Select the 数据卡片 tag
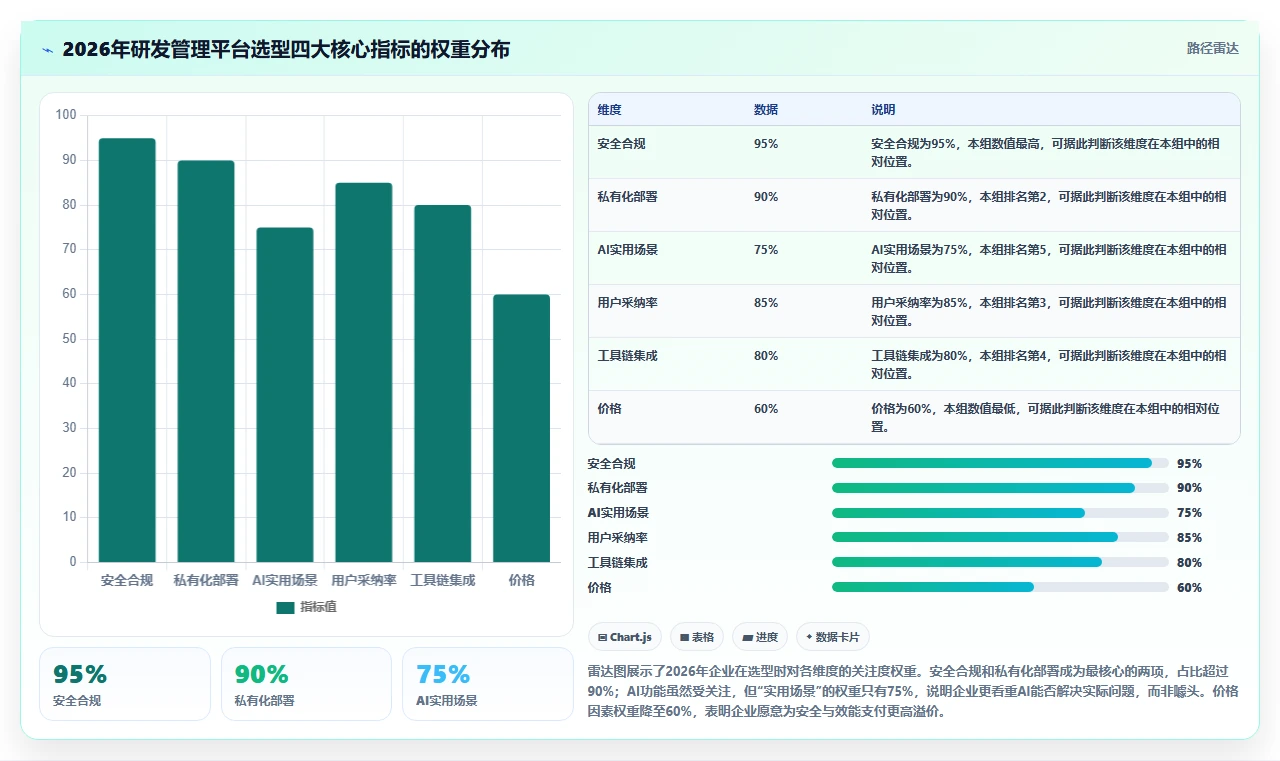 [833, 637]
